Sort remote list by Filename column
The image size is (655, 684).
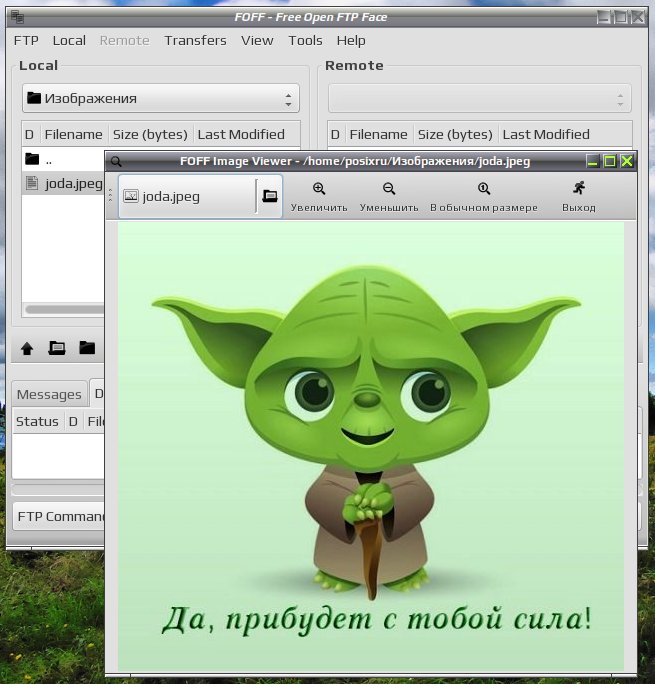point(379,134)
